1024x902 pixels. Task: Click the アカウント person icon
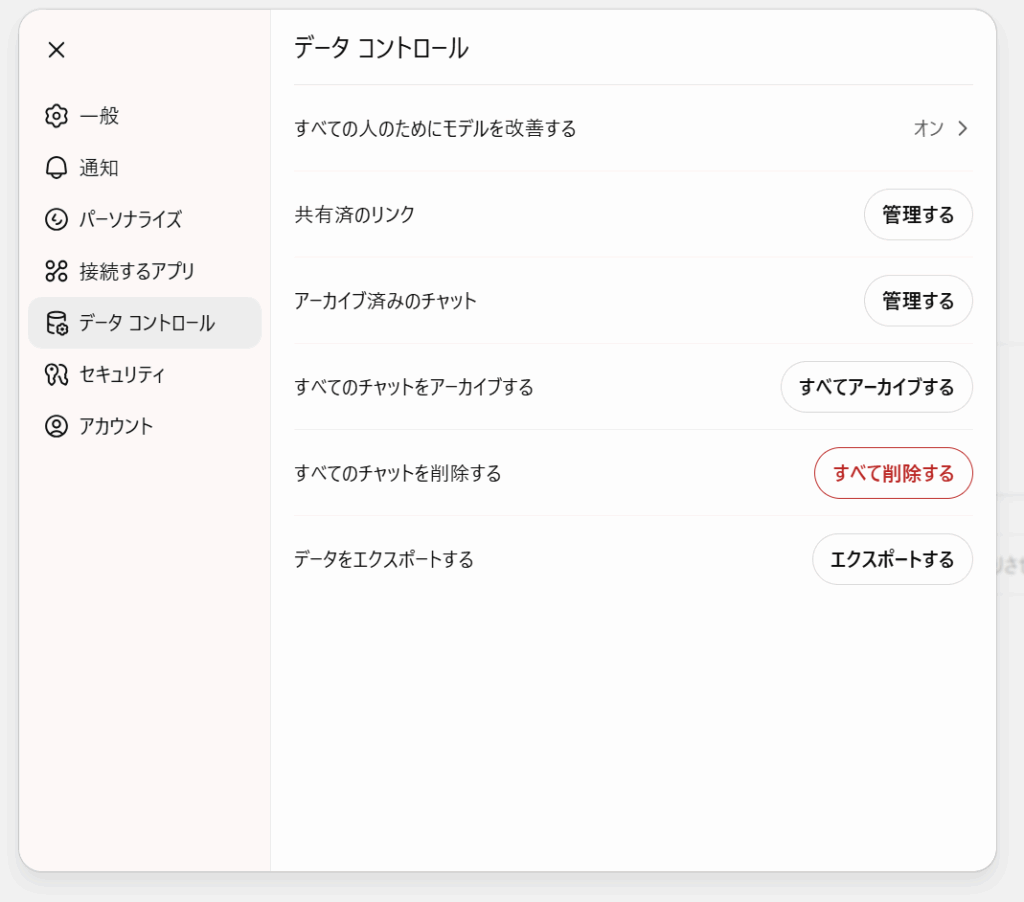pyautogui.click(x=56, y=426)
